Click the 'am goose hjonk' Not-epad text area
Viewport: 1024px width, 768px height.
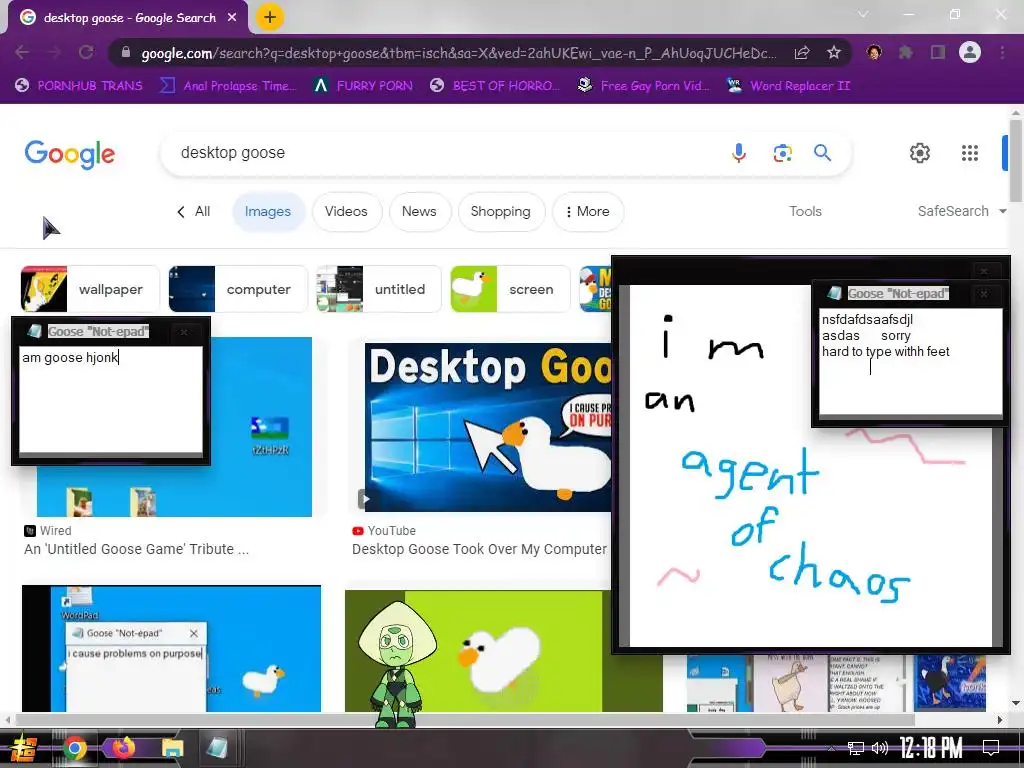pos(111,399)
